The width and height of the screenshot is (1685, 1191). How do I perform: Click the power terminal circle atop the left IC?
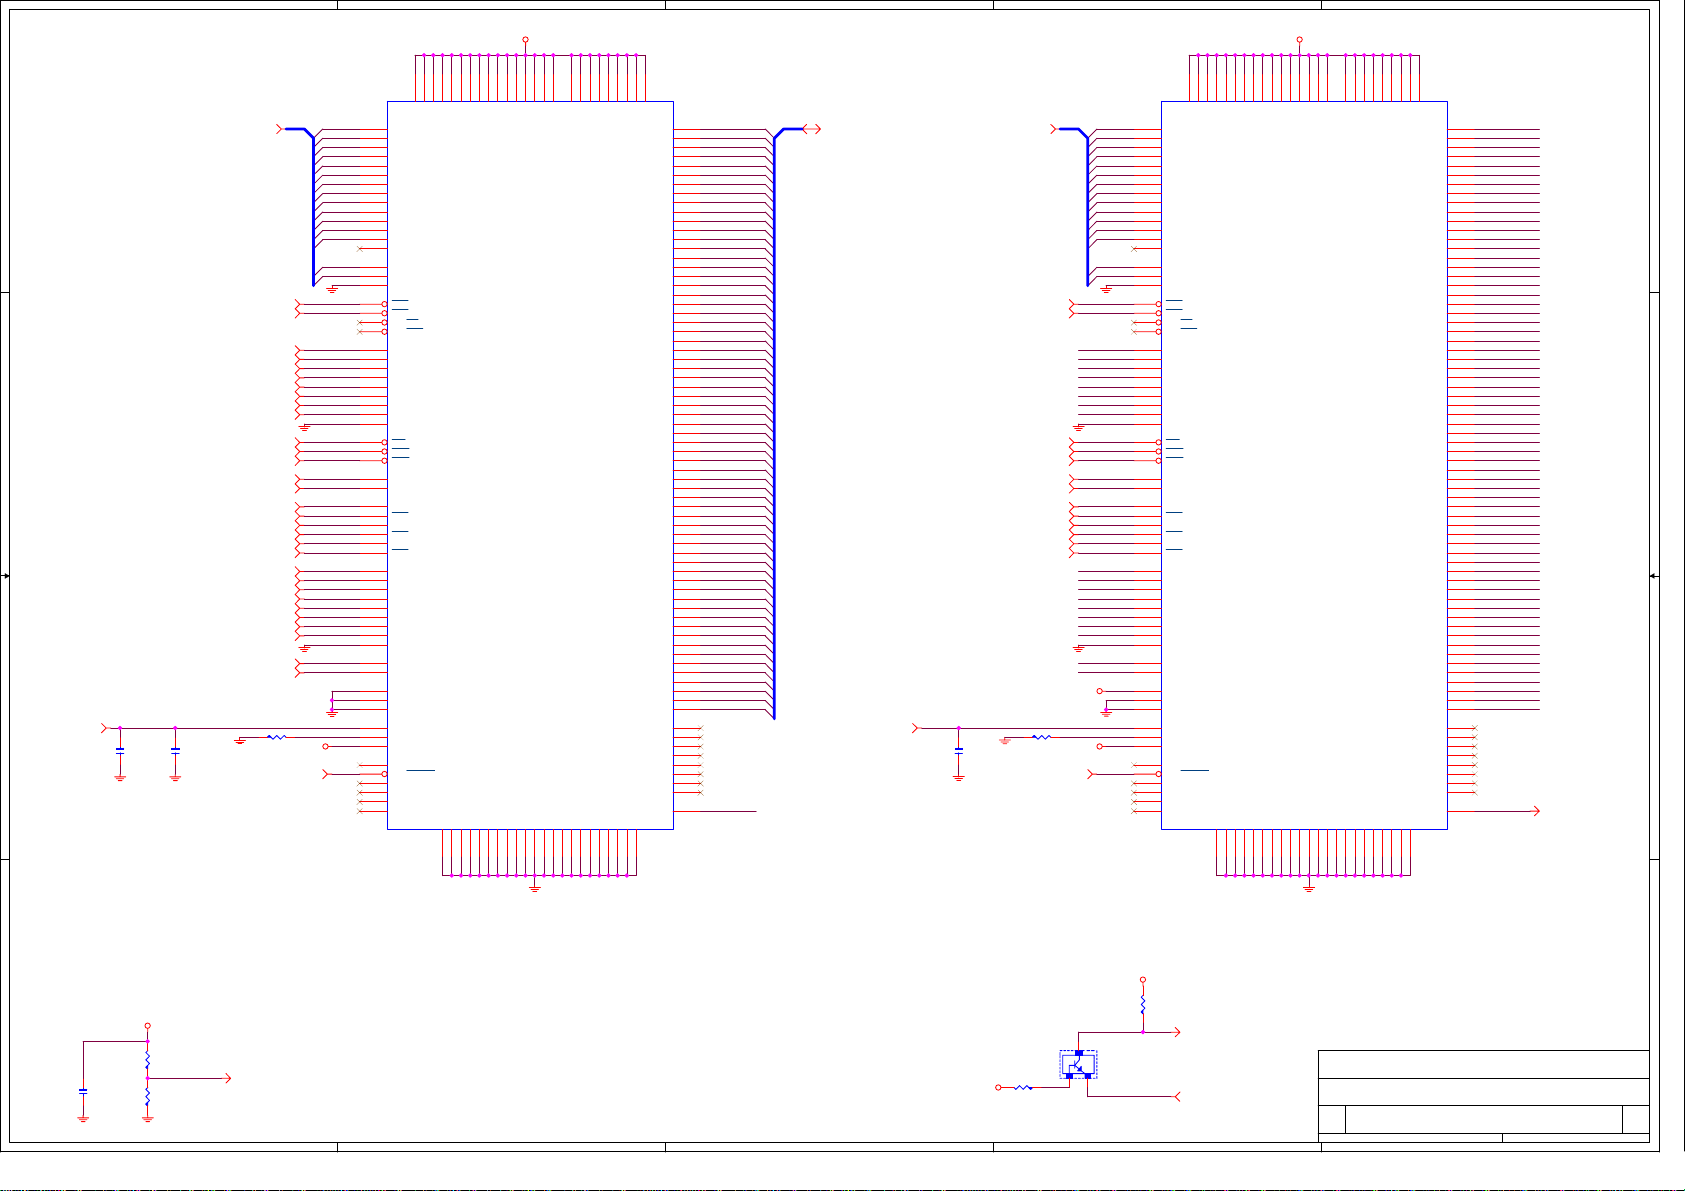(x=525, y=40)
